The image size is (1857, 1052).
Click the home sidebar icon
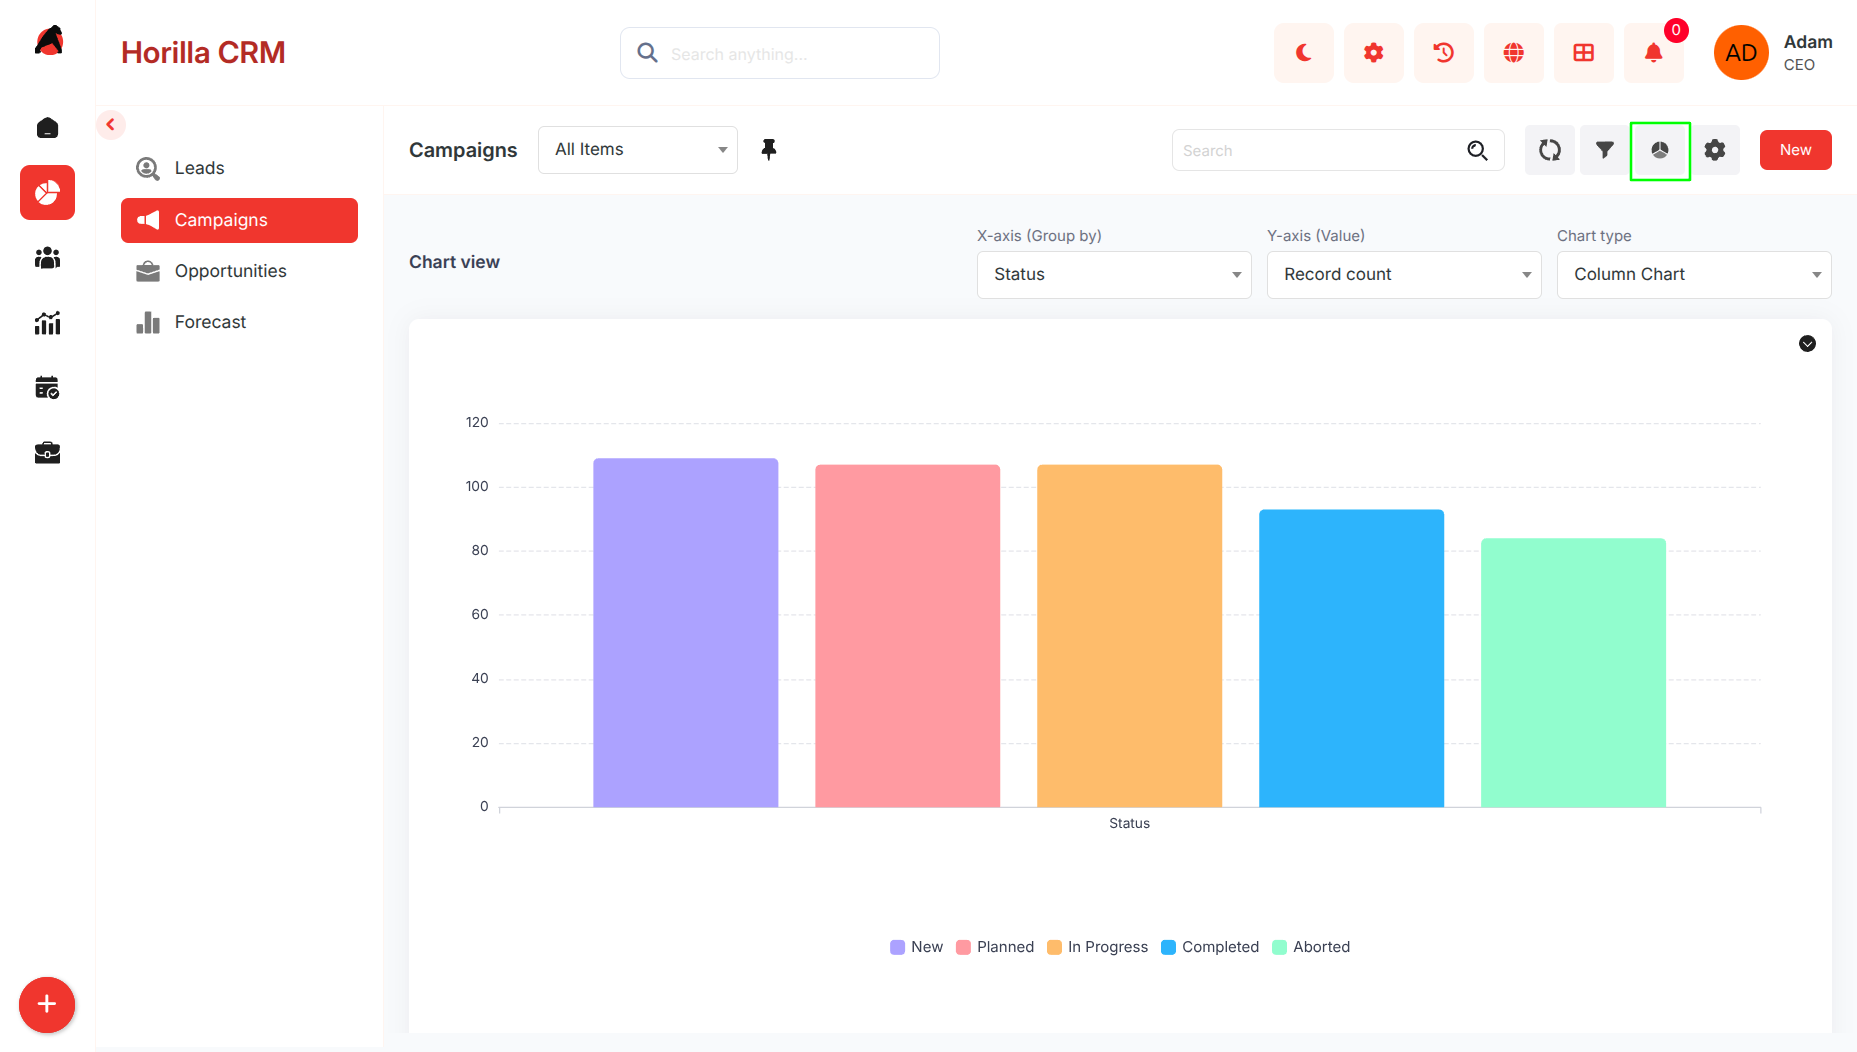47,128
